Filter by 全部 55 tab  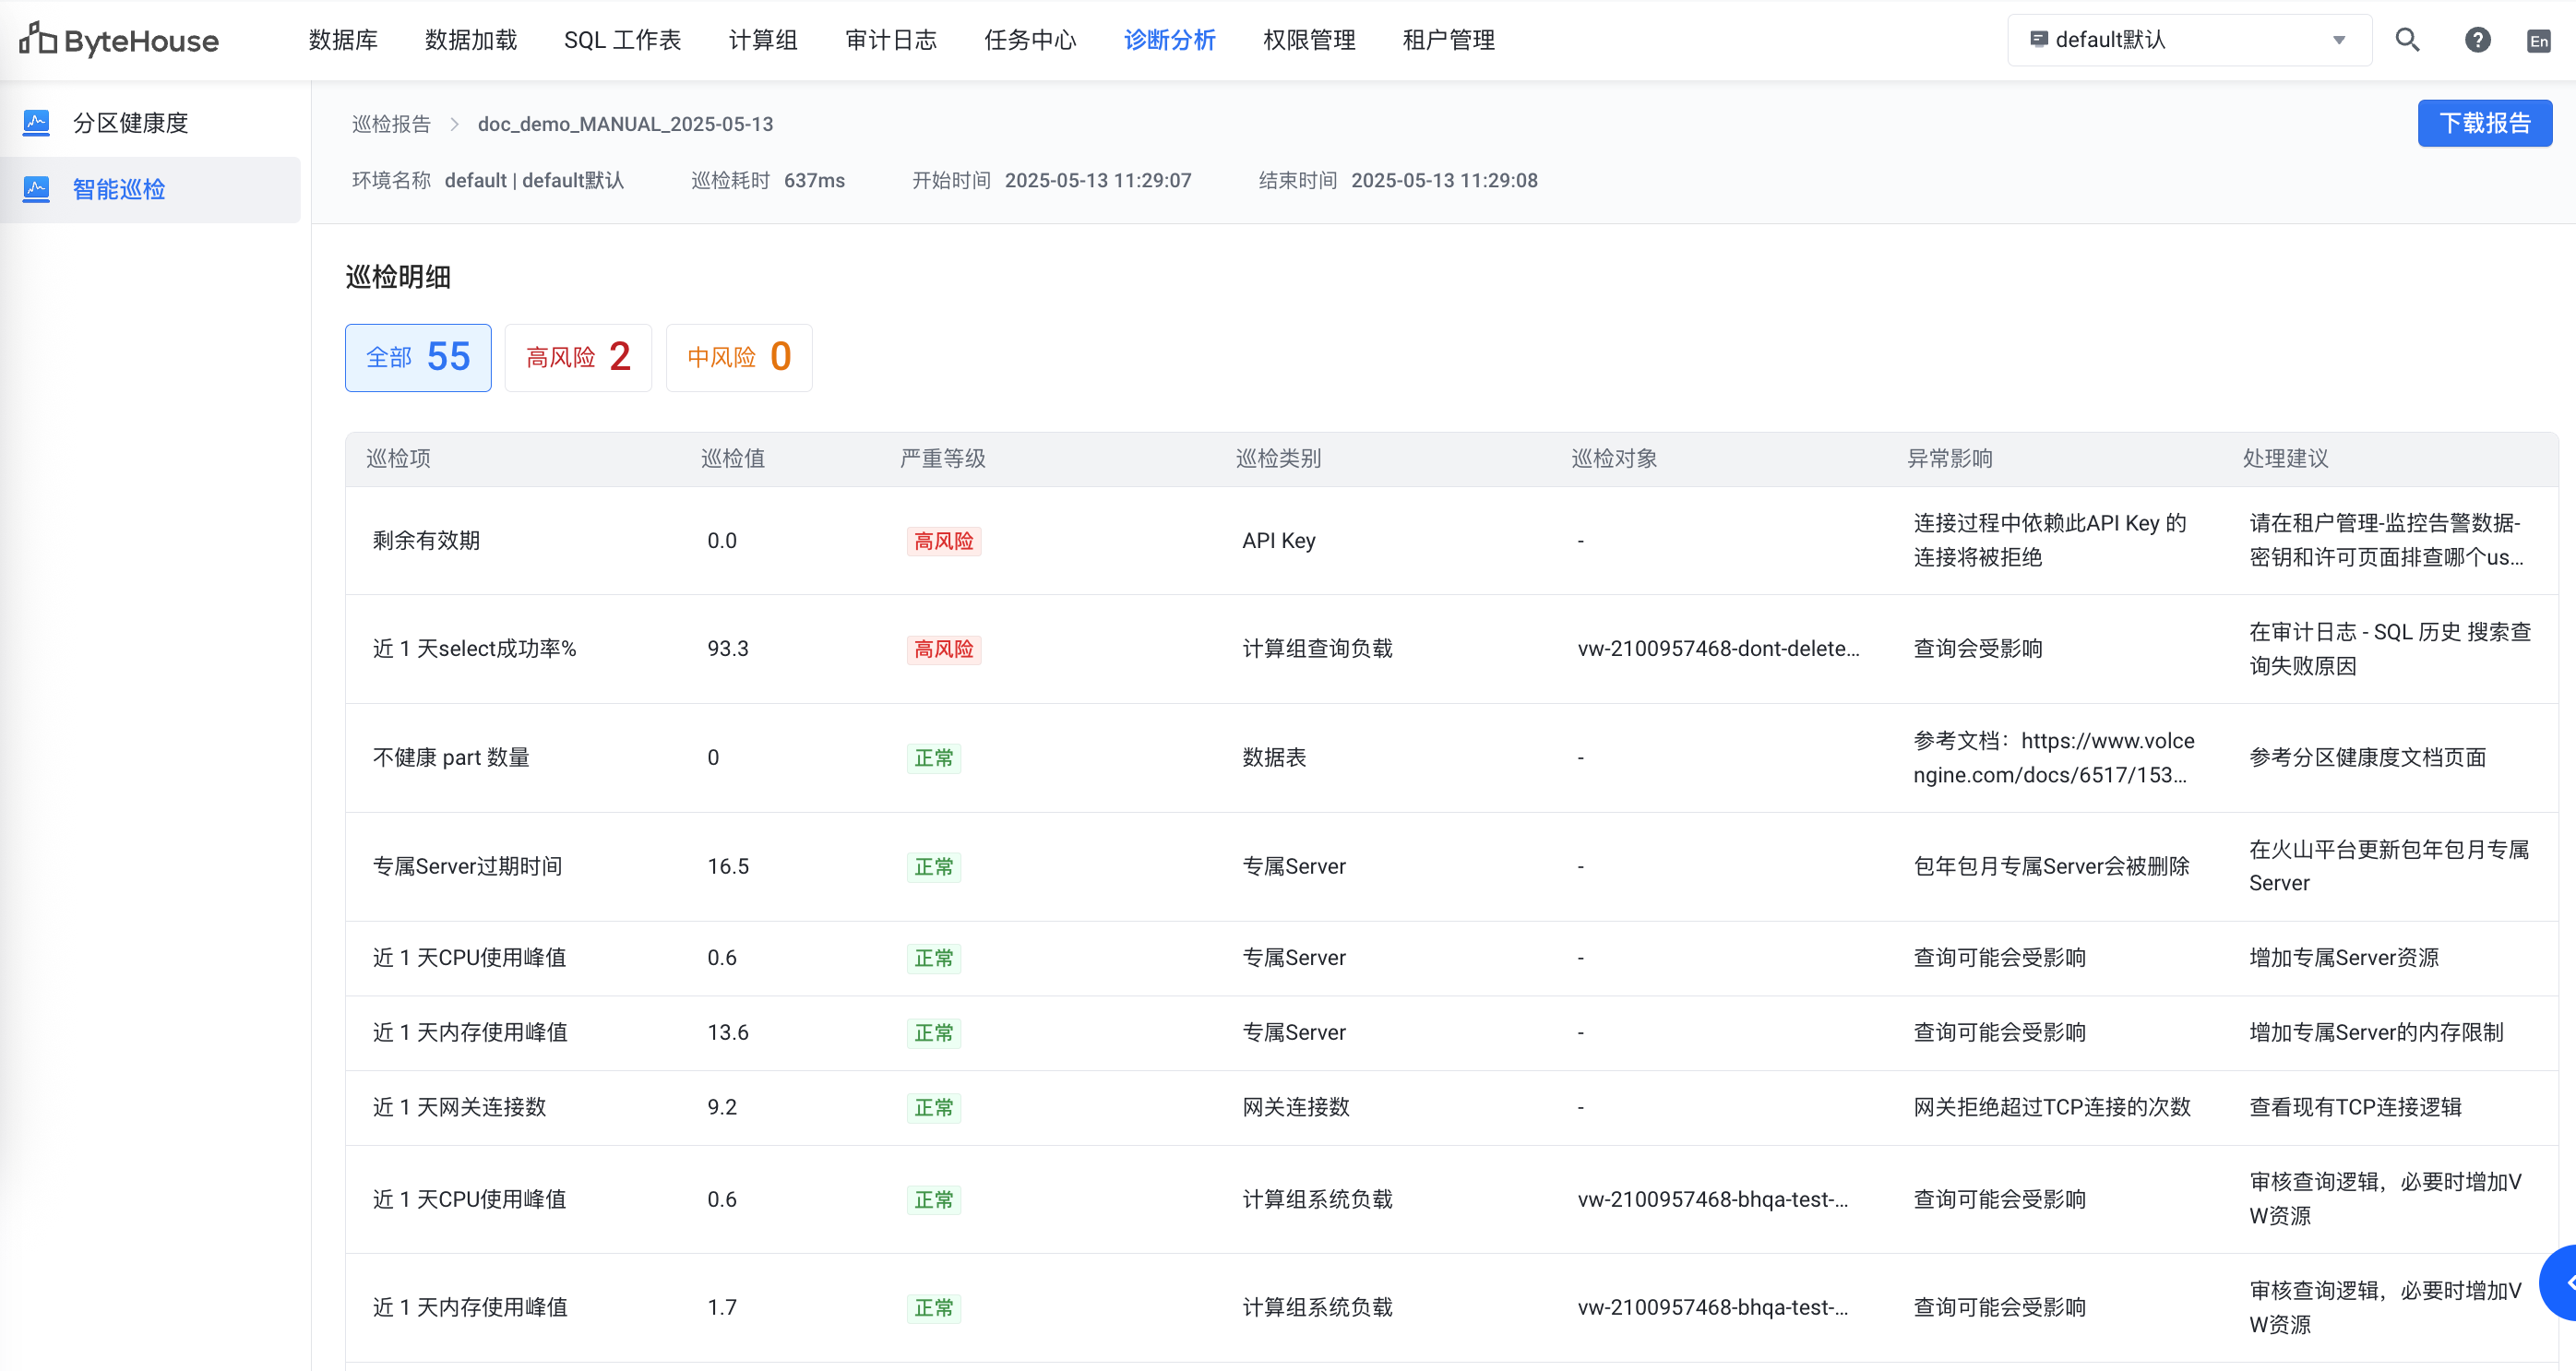(x=418, y=357)
